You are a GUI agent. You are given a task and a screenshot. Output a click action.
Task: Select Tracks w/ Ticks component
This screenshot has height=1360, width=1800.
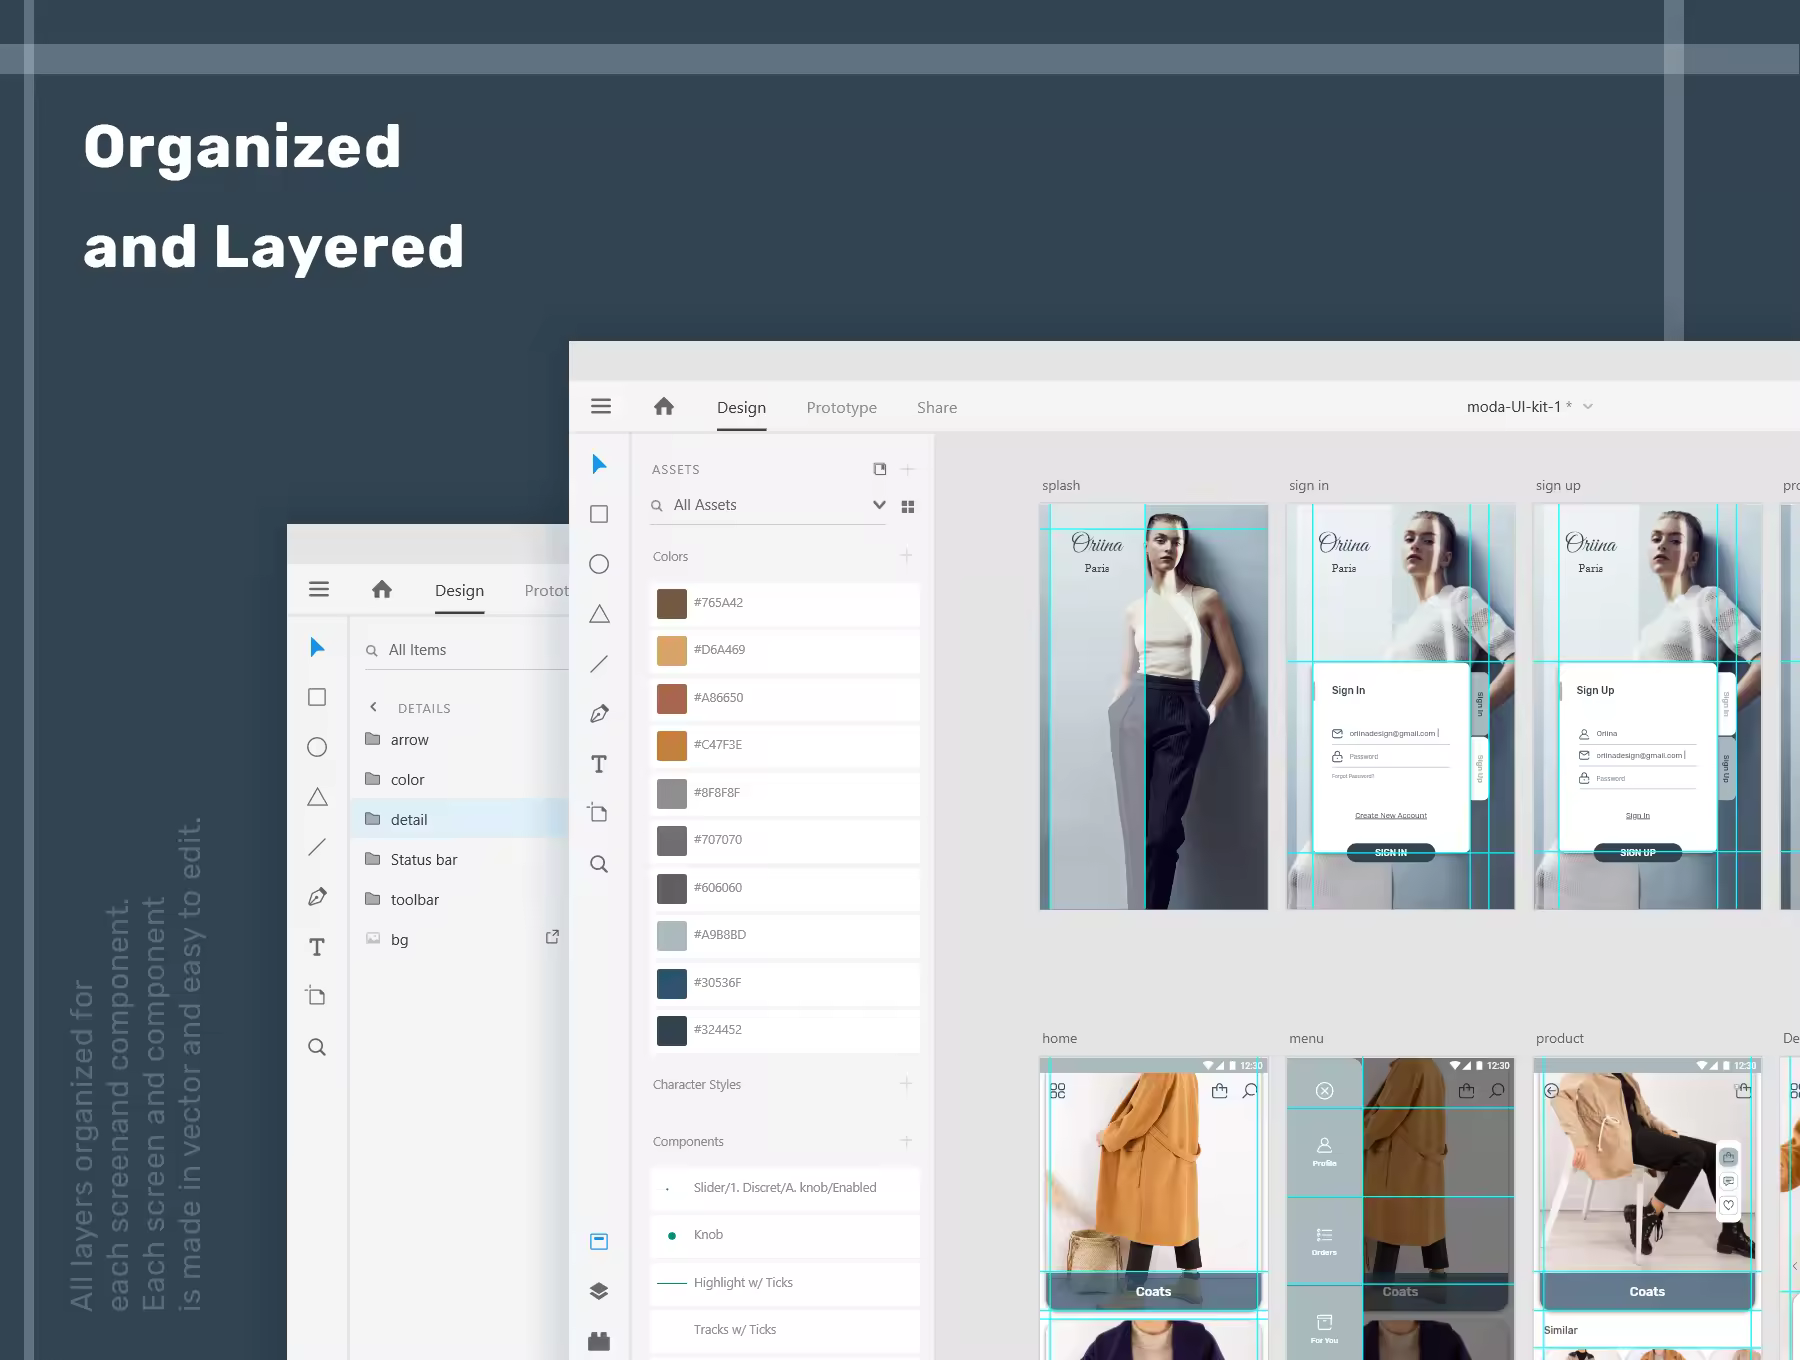(786, 1330)
